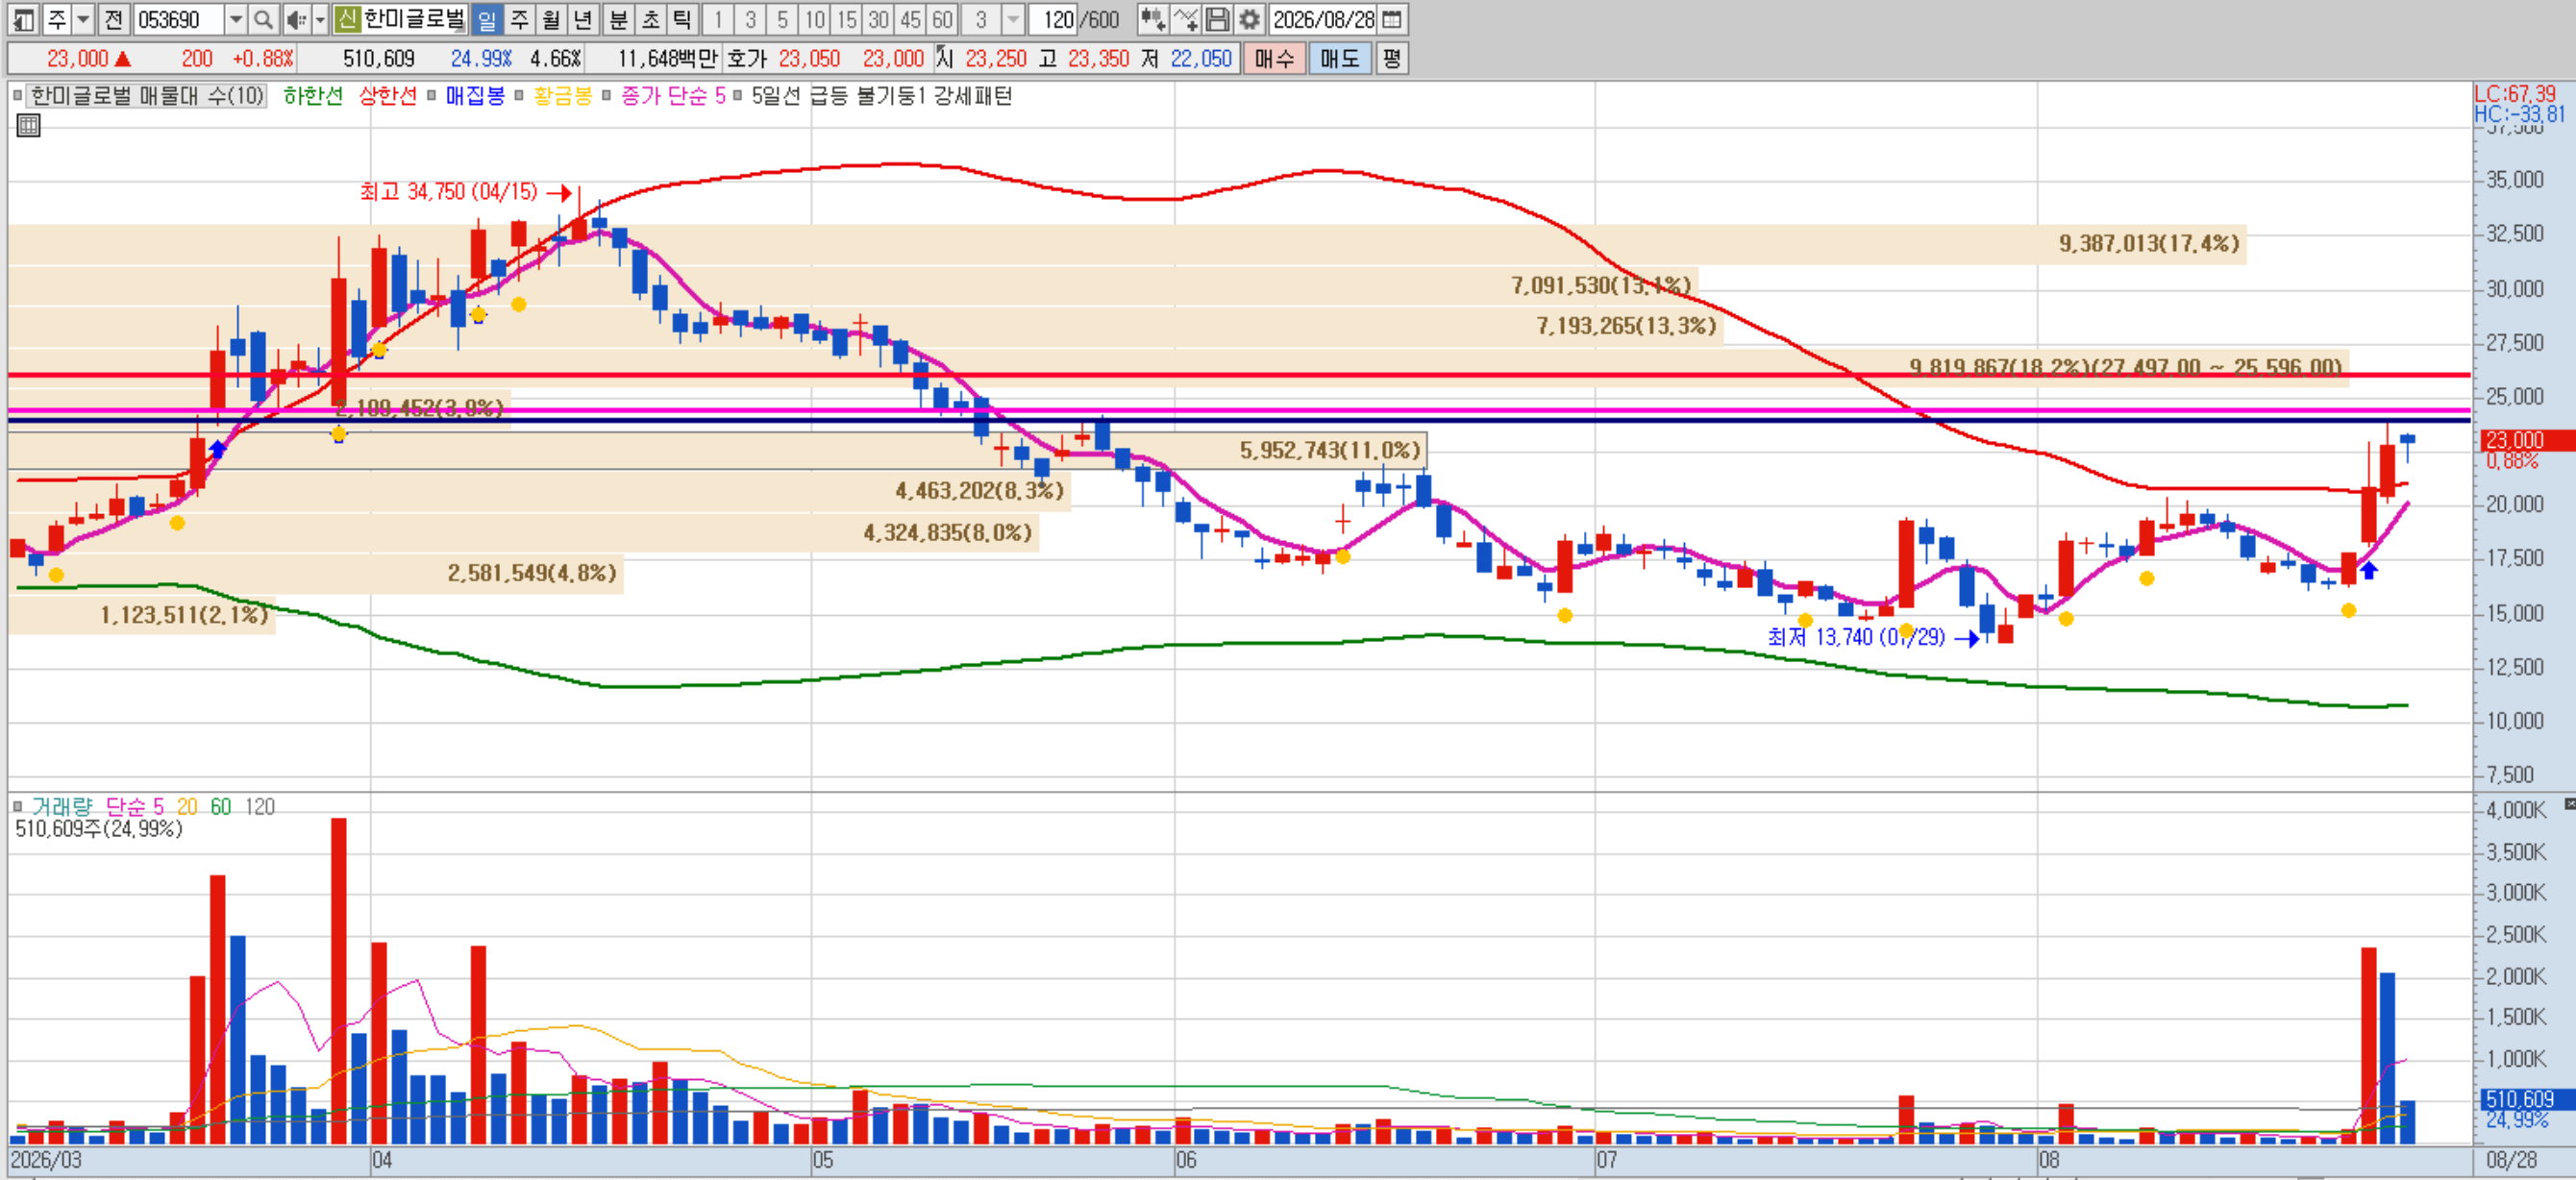Choose the 10 interval preset button

click(x=815, y=19)
